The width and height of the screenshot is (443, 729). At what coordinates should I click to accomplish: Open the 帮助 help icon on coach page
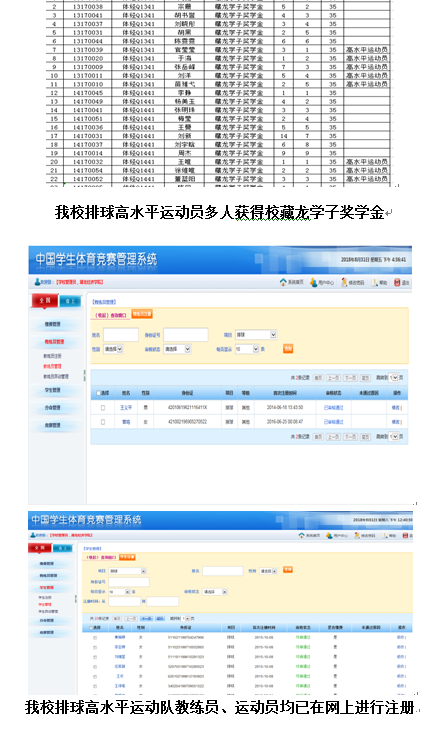(375, 282)
